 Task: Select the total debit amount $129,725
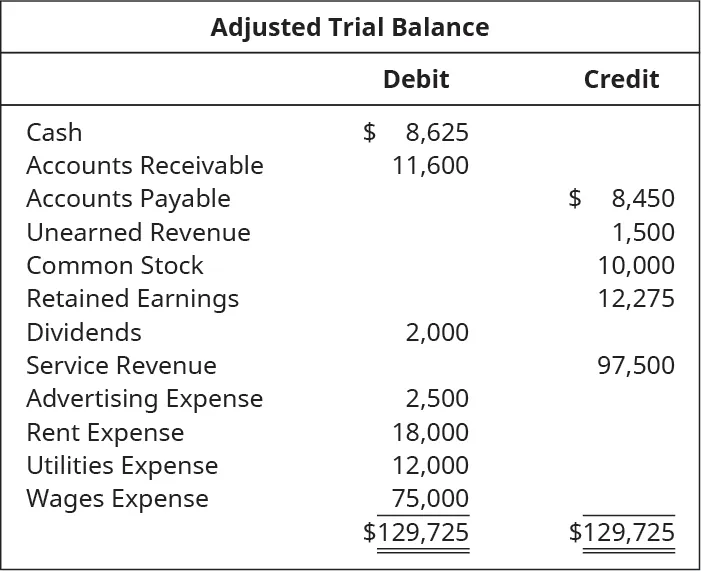point(416,532)
